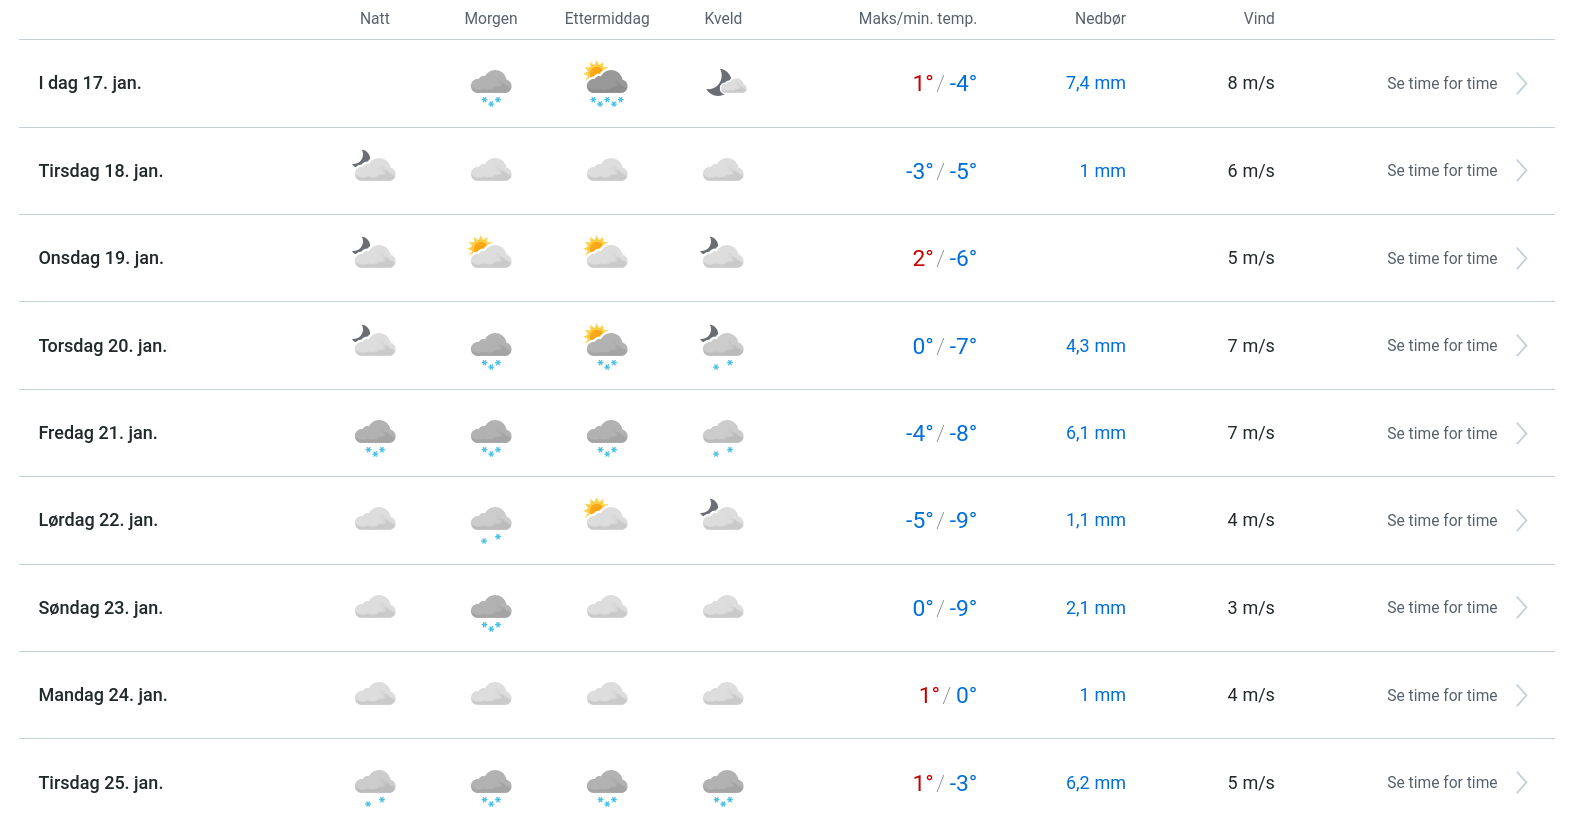
Task: Click Torsdag 20. jan. afternoon snow icon
Action: coord(606,345)
